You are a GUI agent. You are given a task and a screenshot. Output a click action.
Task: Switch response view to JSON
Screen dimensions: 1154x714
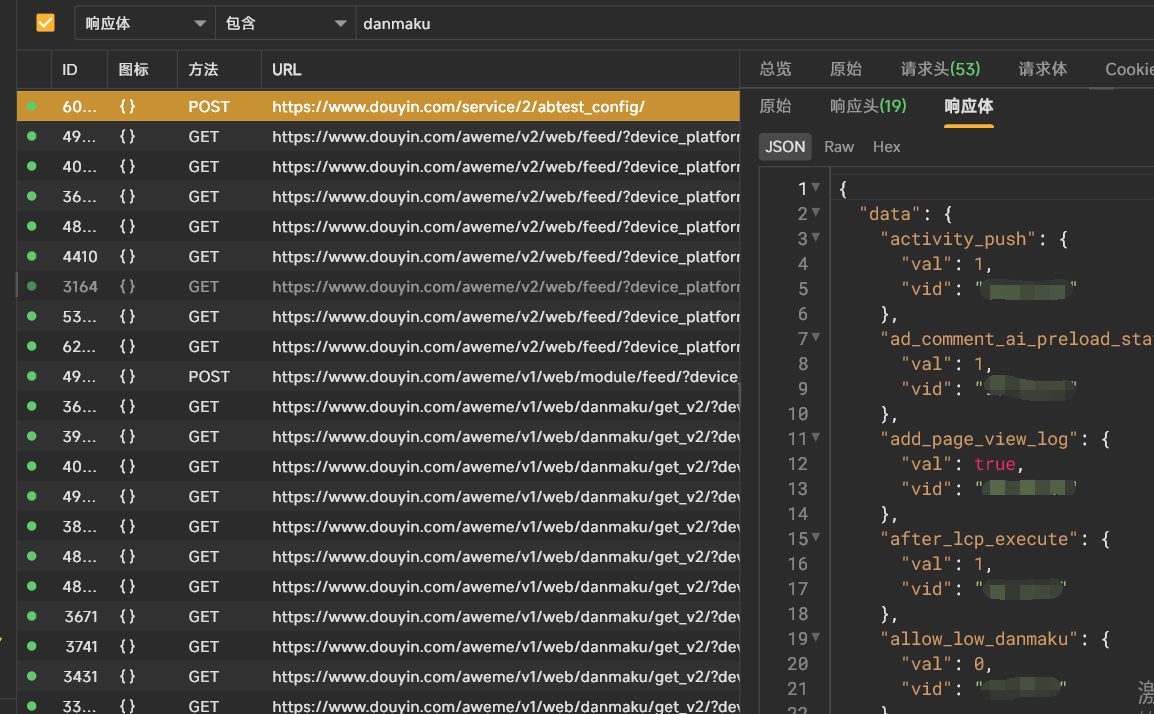785,146
